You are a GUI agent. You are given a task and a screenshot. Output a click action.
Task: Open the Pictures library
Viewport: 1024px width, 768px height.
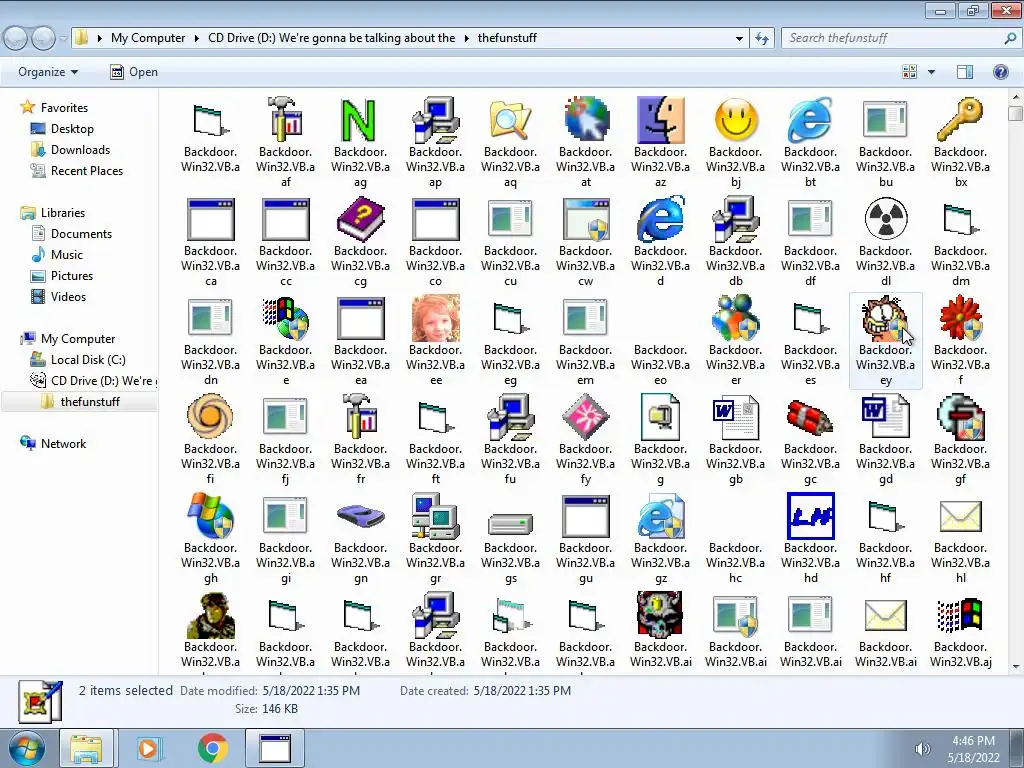[x=72, y=276]
